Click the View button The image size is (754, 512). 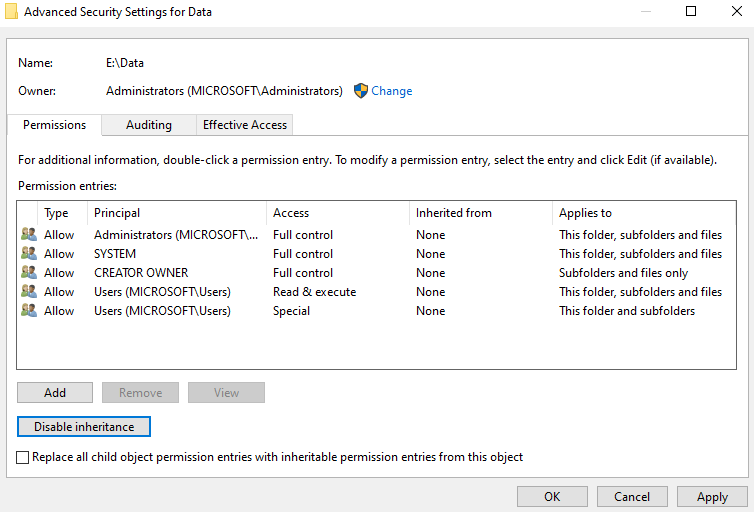tap(226, 393)
